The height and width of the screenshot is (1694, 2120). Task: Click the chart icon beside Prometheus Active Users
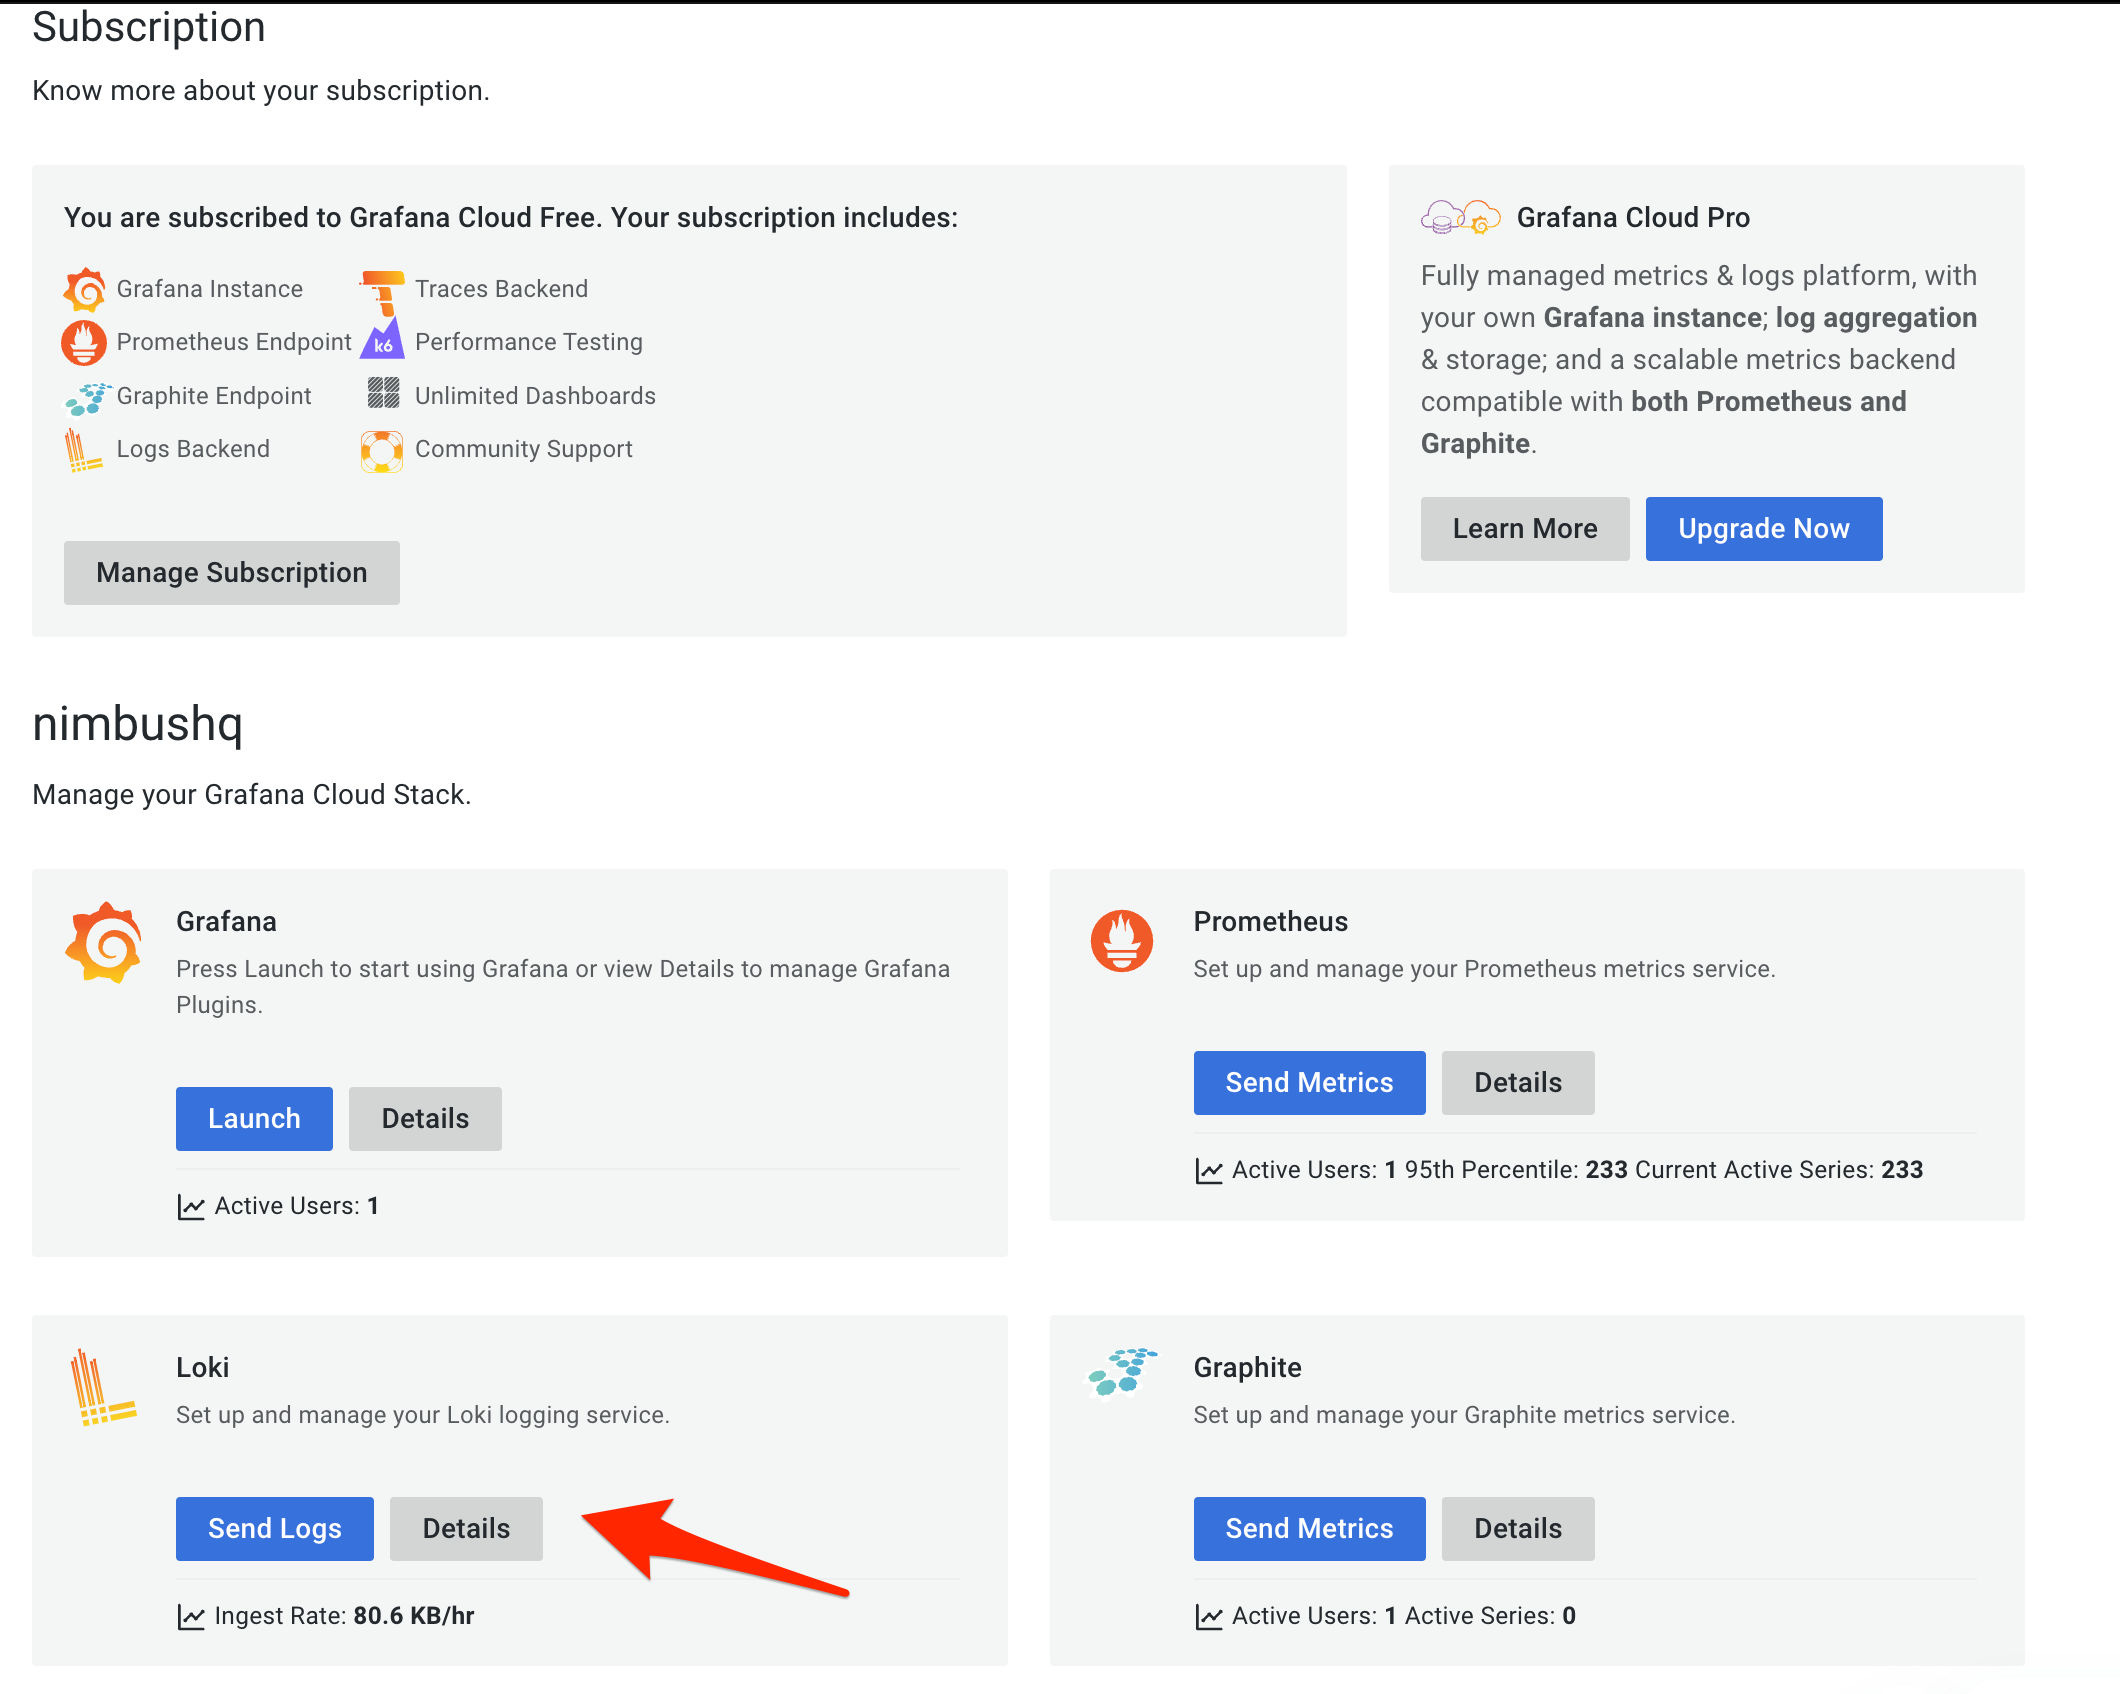1209,1171
